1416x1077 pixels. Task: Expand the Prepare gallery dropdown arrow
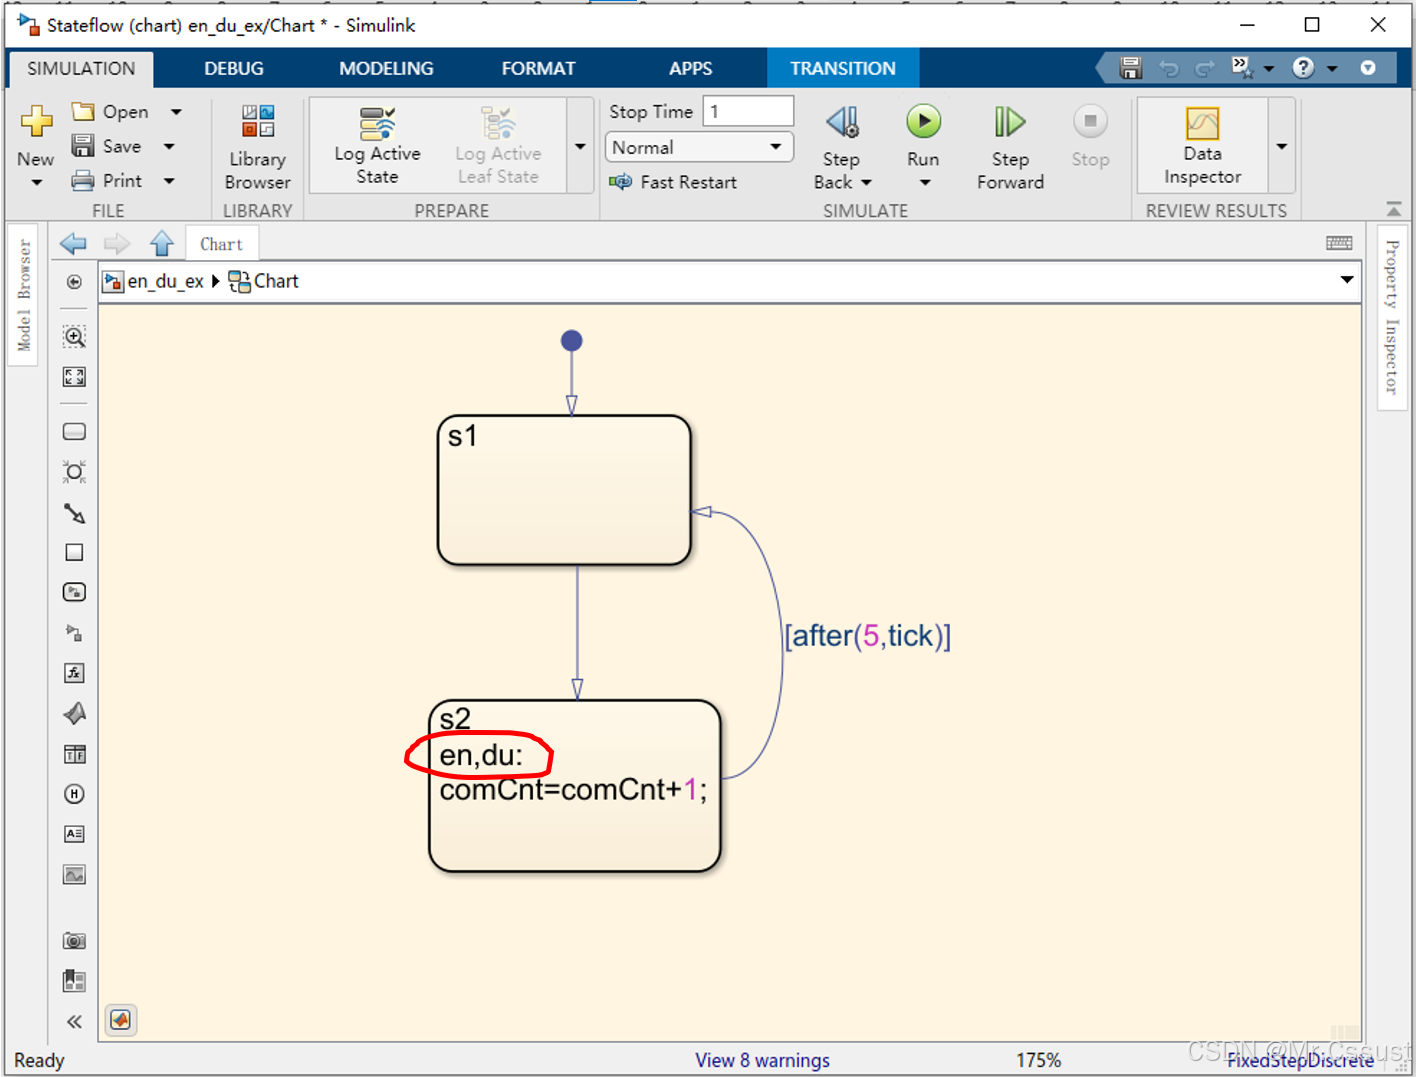(x=580, y=146)
